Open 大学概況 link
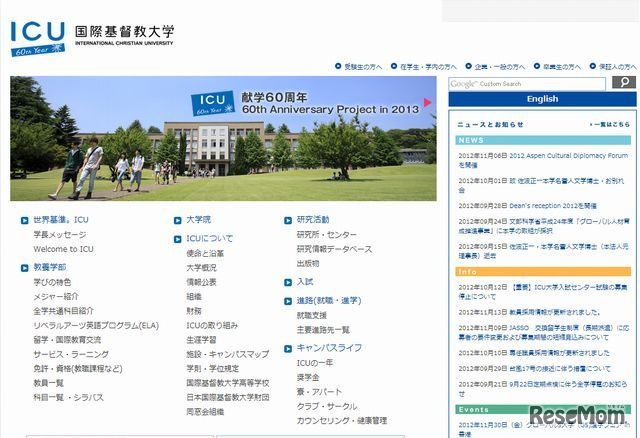The height and width of the screenshot is (438, 640). (x=201, y=268)
